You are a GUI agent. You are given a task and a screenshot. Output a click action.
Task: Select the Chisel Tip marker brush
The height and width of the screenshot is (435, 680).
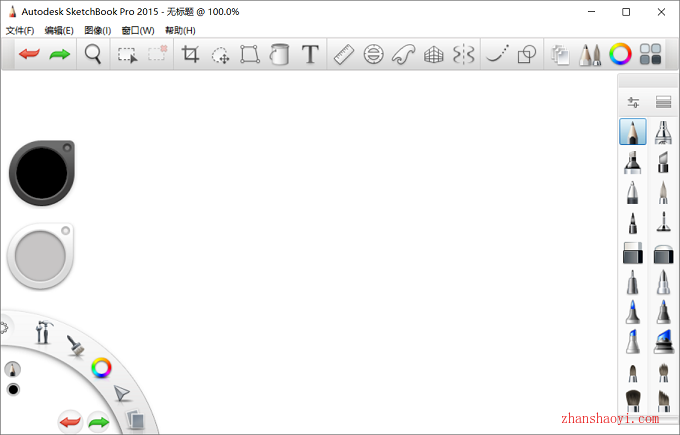(x=663, y=162)
